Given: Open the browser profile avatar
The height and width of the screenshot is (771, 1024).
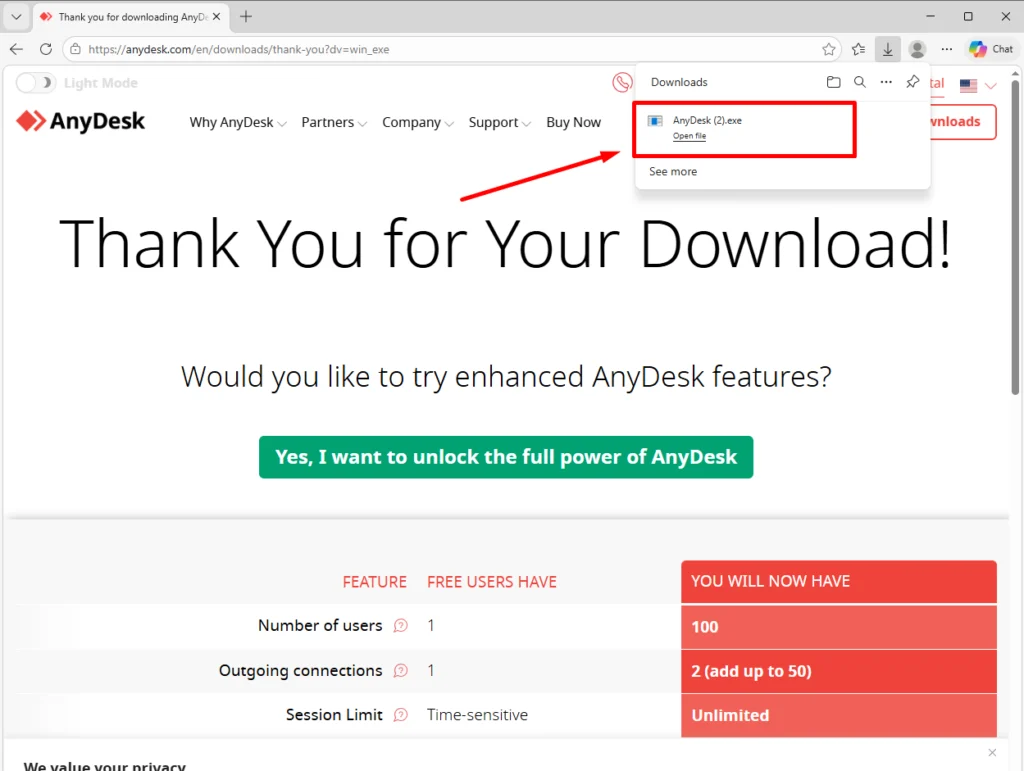Looking at the screenshot, I should [917, 49].
